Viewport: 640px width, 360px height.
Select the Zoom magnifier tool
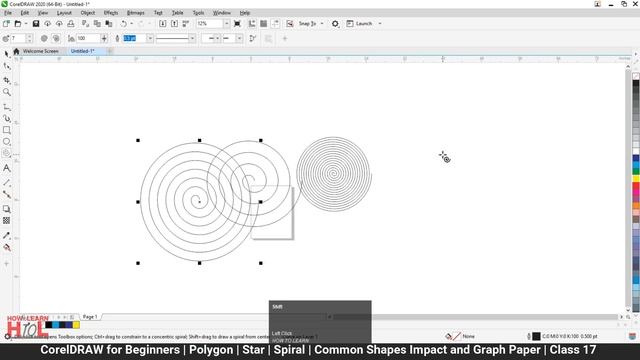coord(7,92)
